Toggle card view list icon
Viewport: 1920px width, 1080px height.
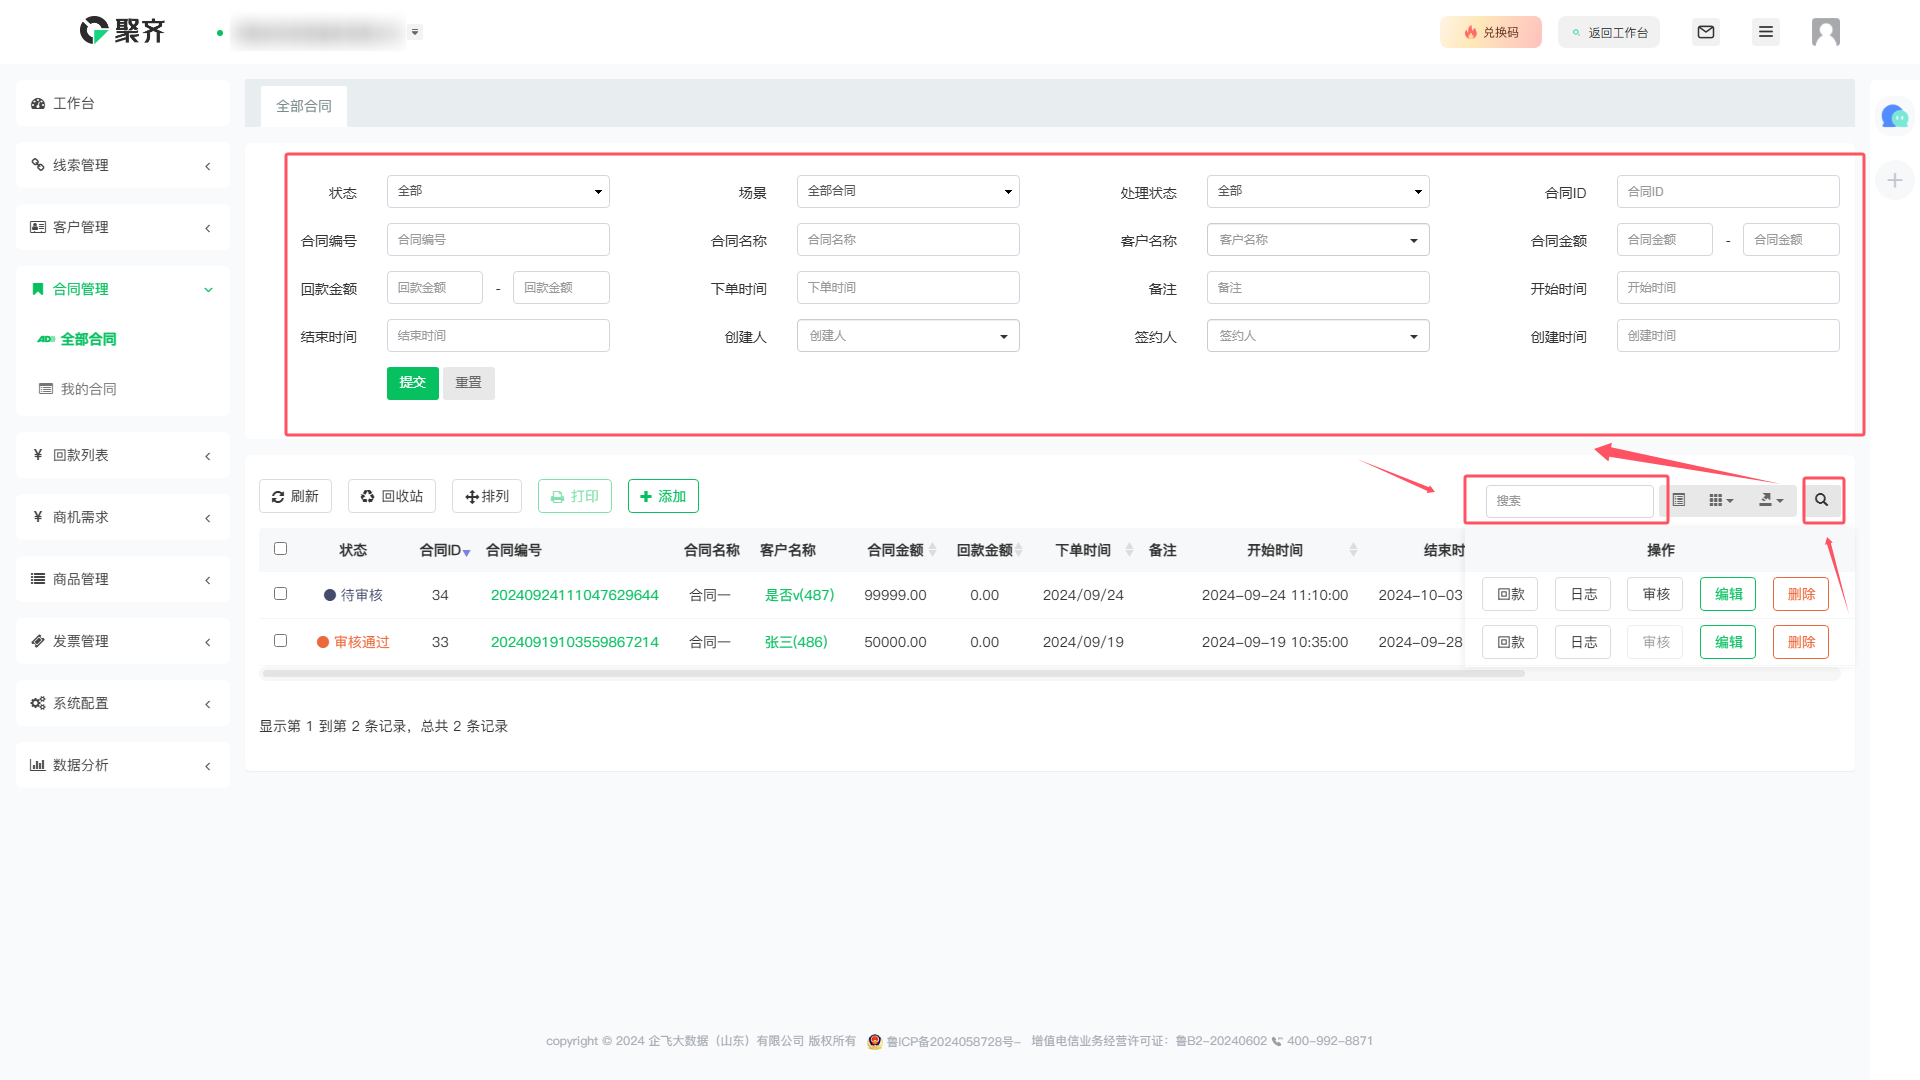click(x=1679, y=500)
